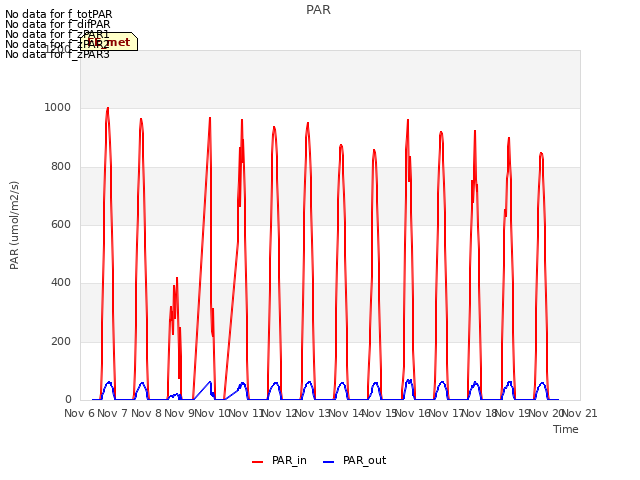Click the PAR (umol/m2/s) axis label
Image resolution: width=640 pixels, height=480 pixels.
14,225
